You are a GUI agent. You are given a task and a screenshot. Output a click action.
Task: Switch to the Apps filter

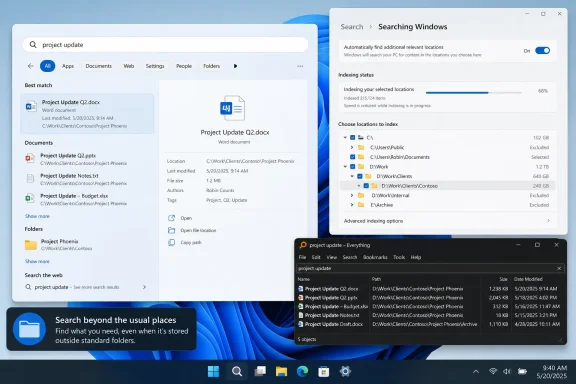68,66
